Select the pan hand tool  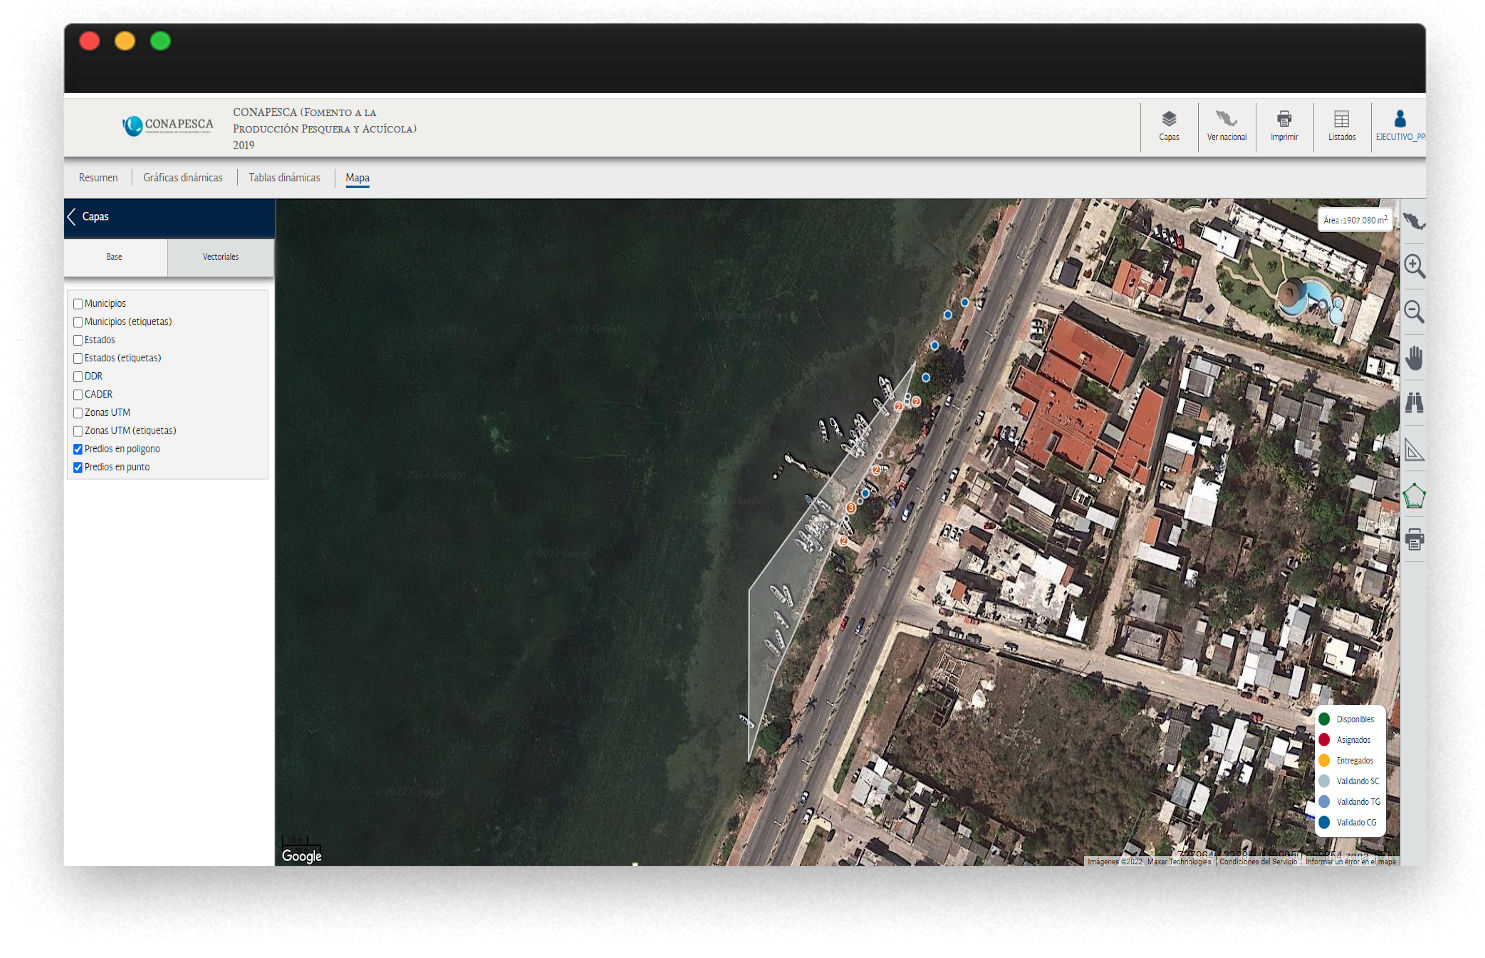[1414, 358]
